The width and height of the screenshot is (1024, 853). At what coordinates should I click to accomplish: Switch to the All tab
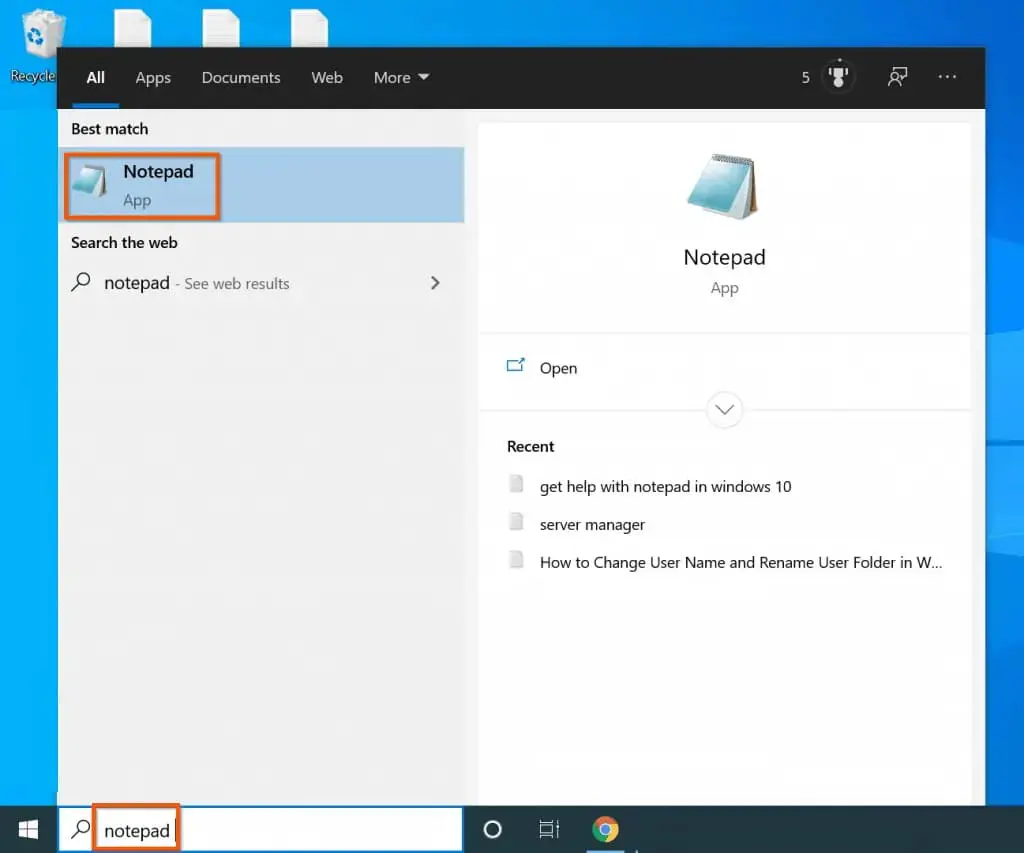pos(95,78)
